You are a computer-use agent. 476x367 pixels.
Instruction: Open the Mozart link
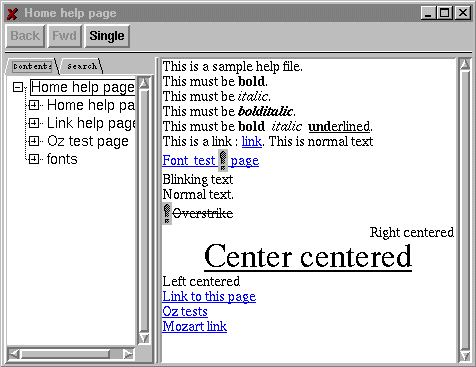[x=195, y=326]
